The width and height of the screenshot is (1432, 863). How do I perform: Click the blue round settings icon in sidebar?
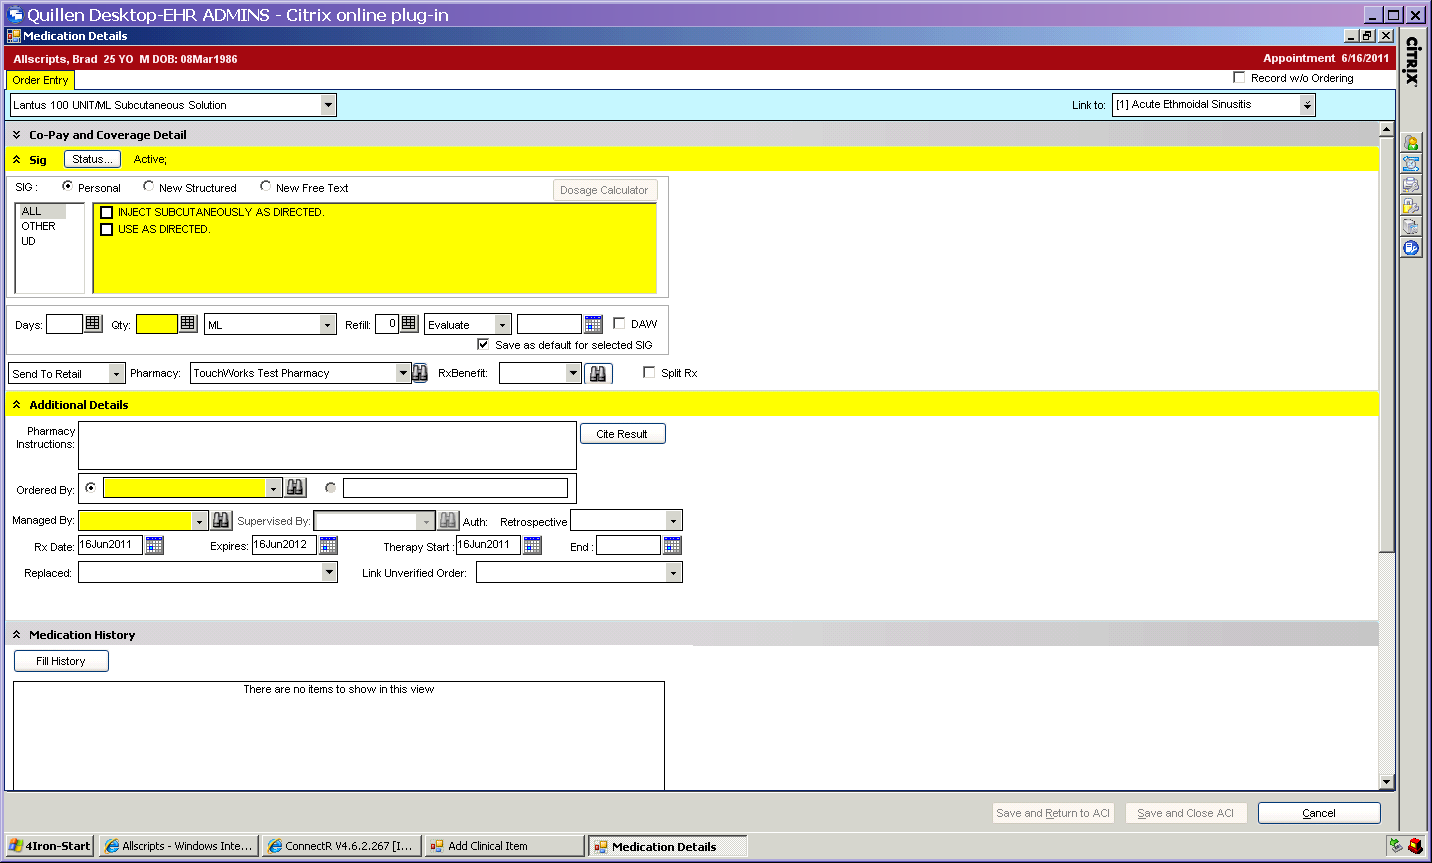tap(1411, 248)
